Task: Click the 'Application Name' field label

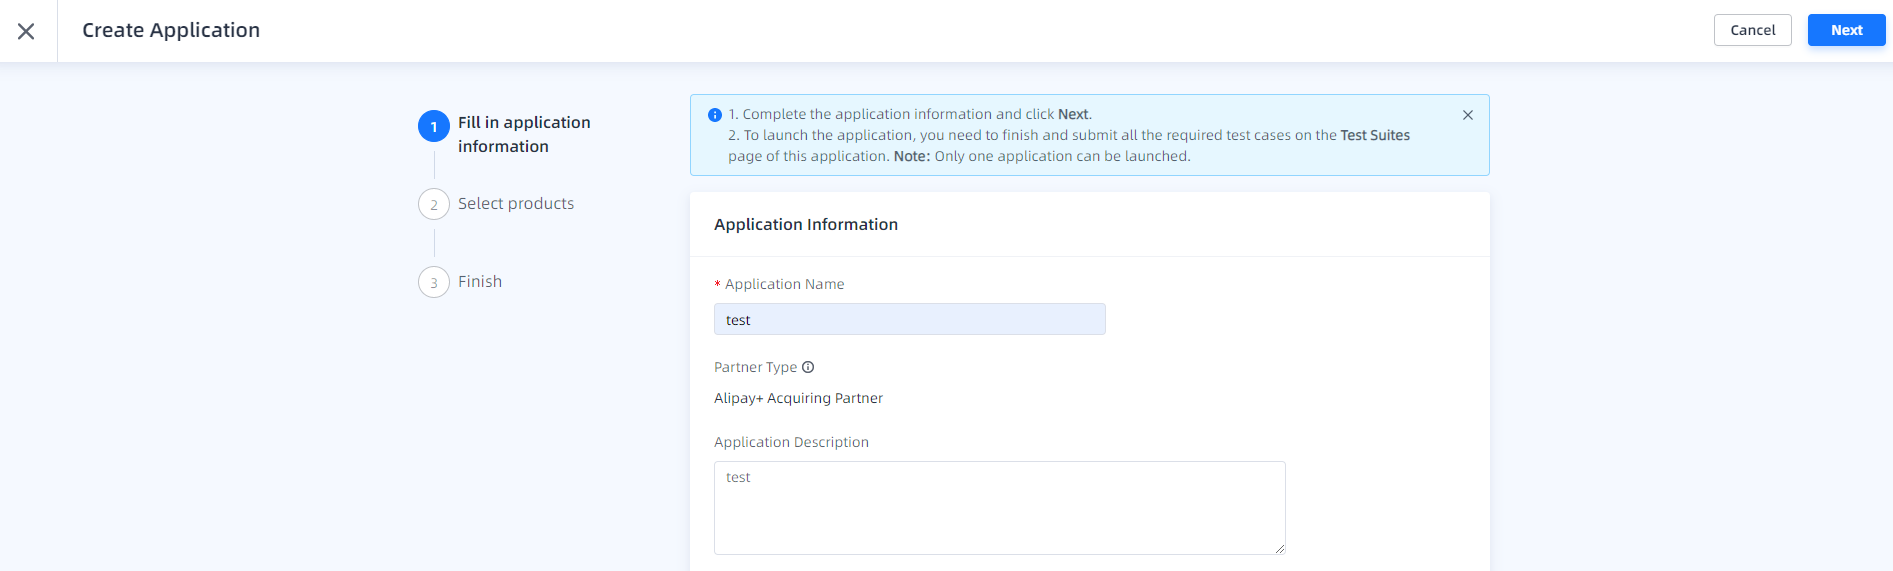Action: tap(784, 285)
